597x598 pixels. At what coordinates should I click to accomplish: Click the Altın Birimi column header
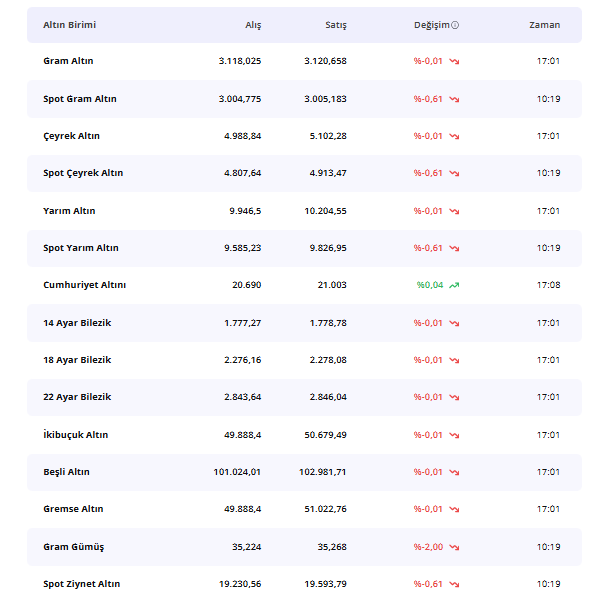(69, 25)
